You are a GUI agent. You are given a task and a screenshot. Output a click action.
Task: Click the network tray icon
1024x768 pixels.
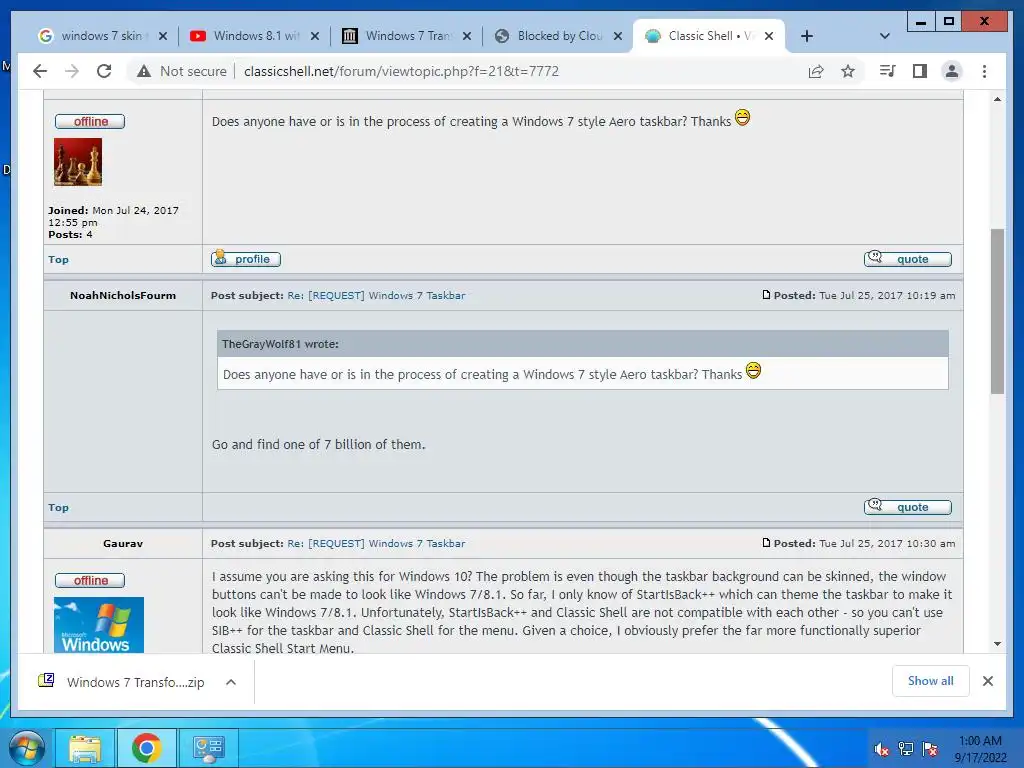[906, 749]
